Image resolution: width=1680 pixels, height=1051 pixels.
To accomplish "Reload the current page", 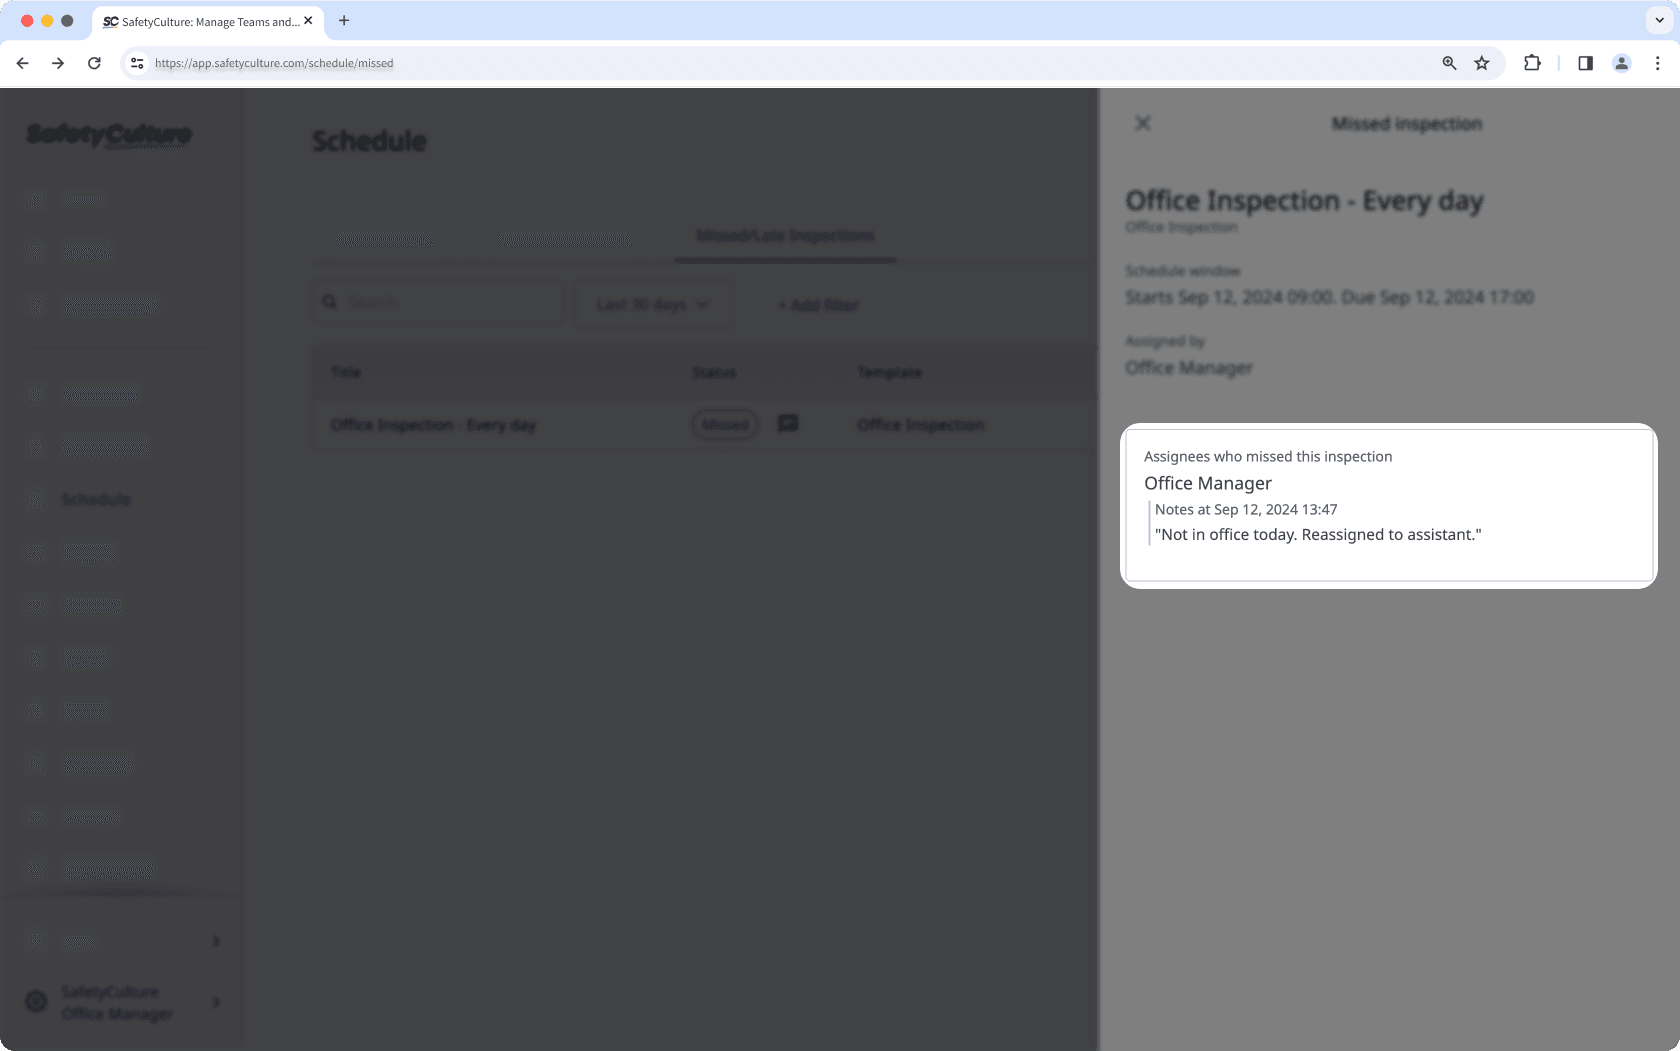I will pos(94,62).
